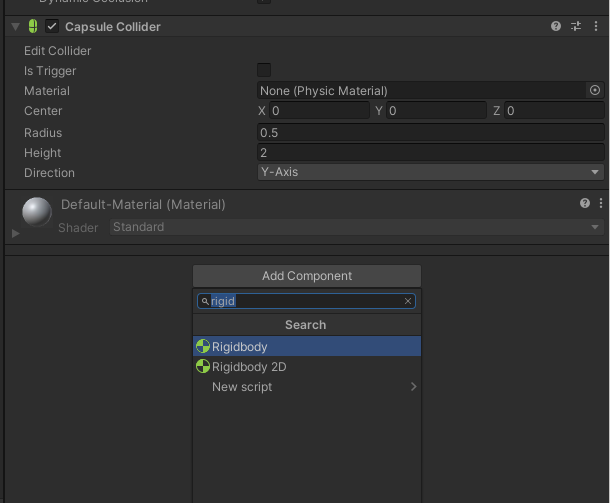610x503 pixels.
Task: Open Capsule Collider three-dot options menu
Action: [x=596, y=27]
